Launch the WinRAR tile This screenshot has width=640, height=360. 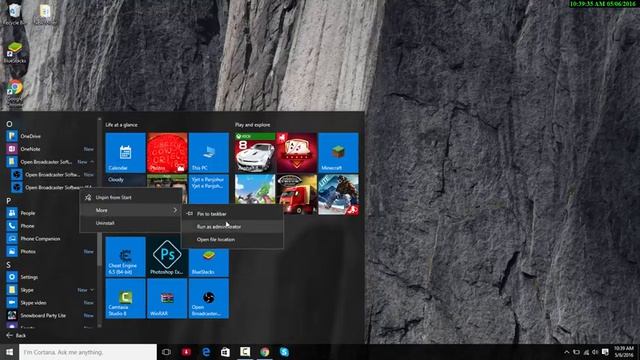point(167,298)
